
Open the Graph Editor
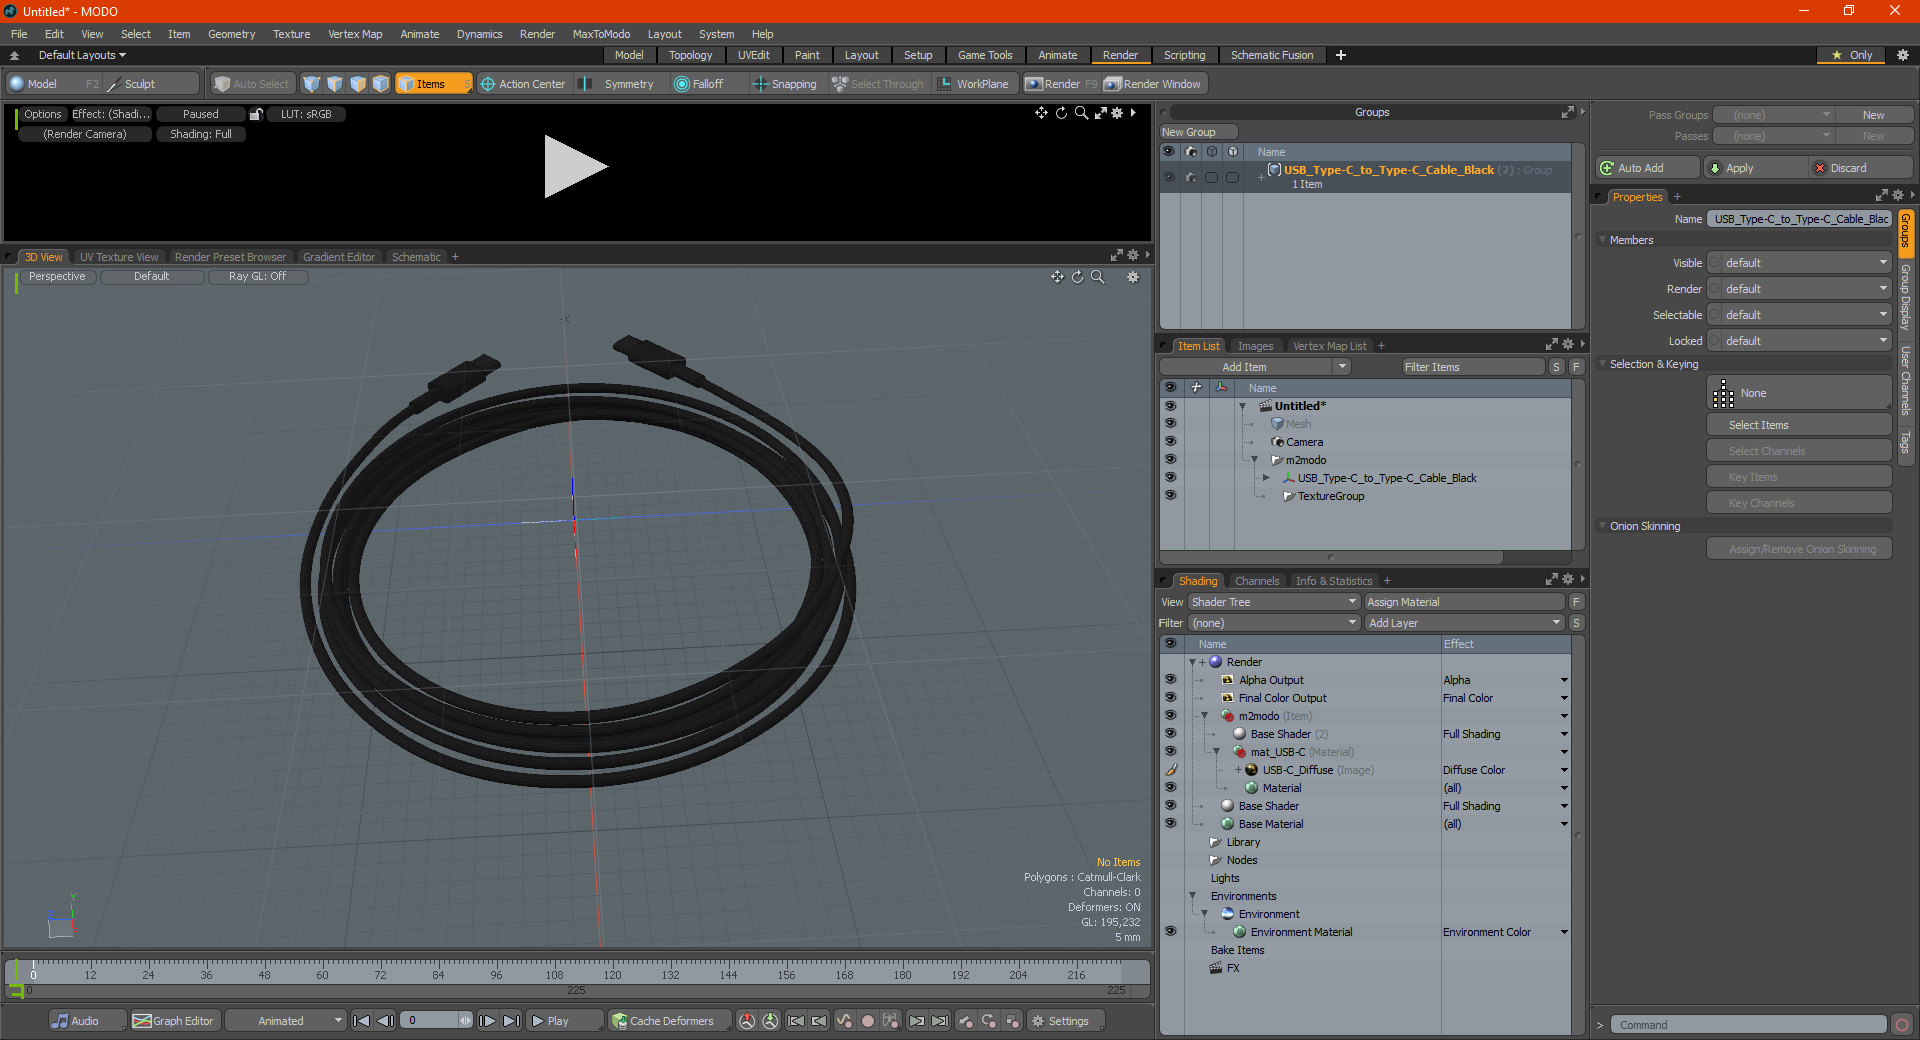(174, 1021)
